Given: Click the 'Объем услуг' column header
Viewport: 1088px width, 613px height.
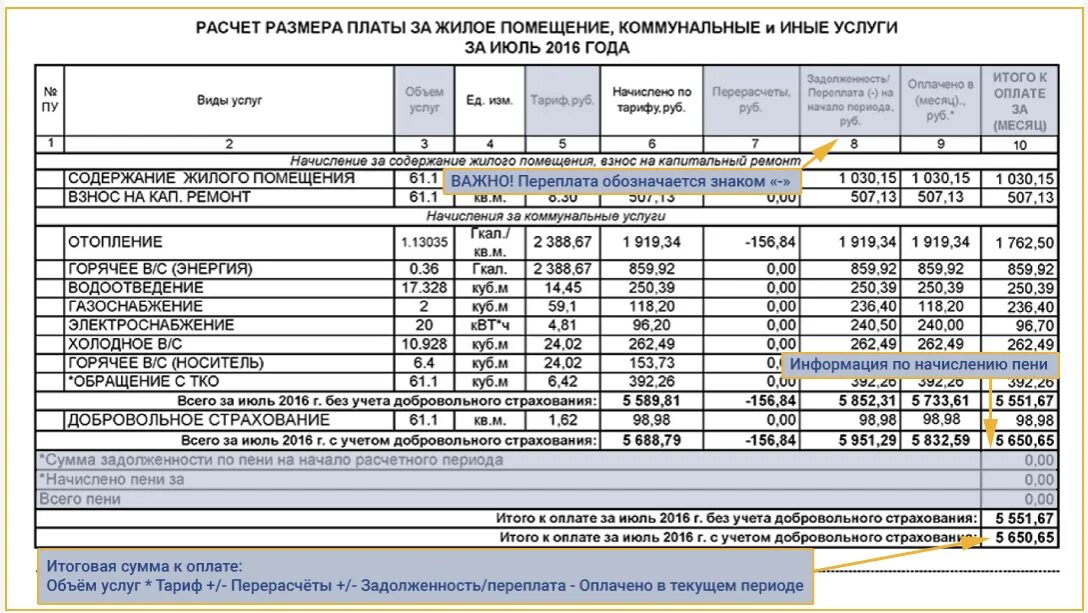Looking at the screenshot, I should pyautogui.click(x=424, y=100).
